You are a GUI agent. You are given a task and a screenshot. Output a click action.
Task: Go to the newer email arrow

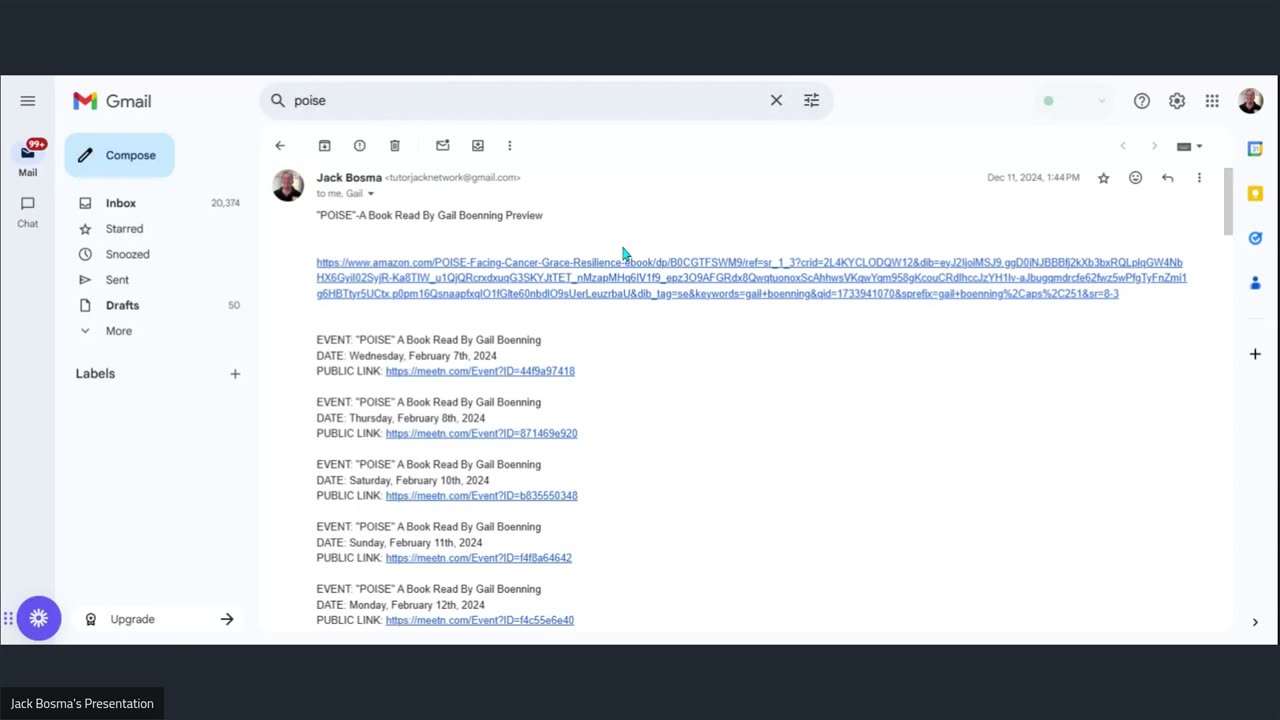(1123, 146)
